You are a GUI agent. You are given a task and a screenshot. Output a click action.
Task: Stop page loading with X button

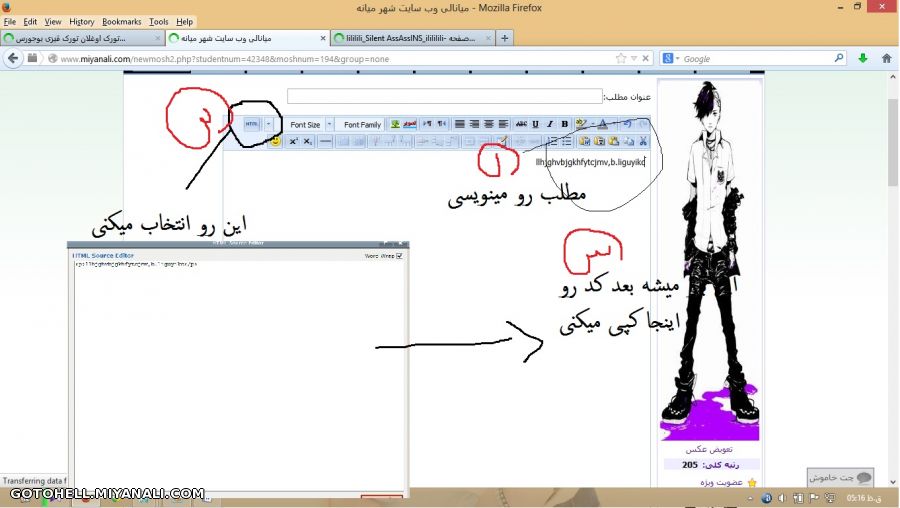click(x=646, y=59)
